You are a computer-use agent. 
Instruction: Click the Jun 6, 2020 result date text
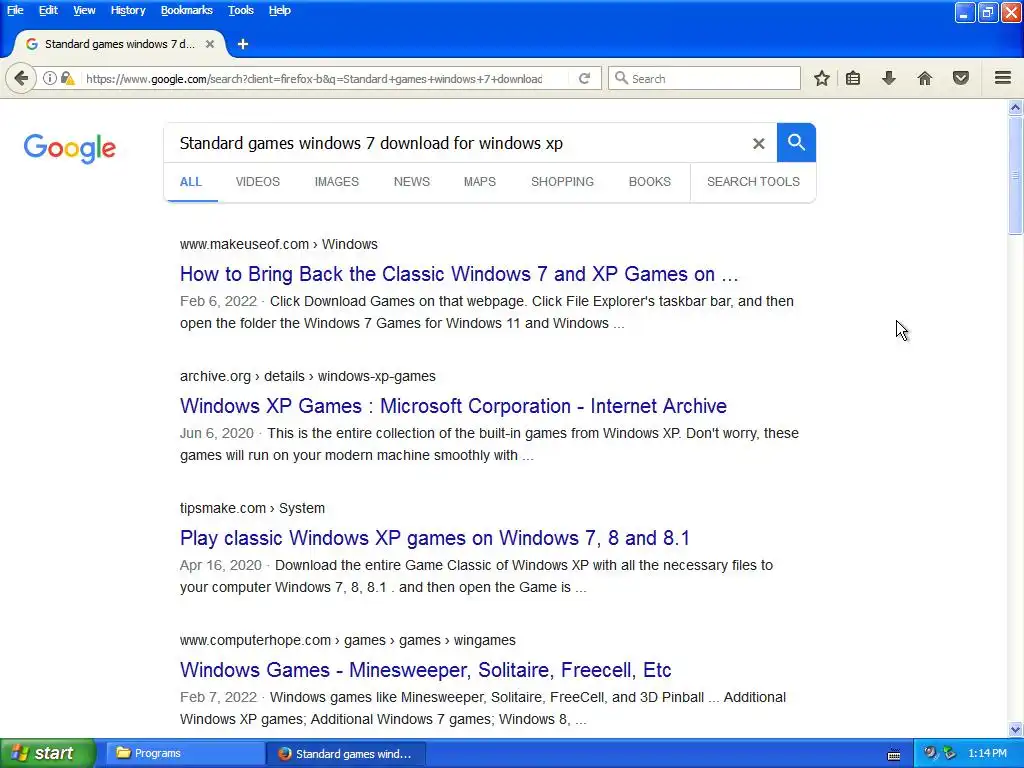point(217,433)
